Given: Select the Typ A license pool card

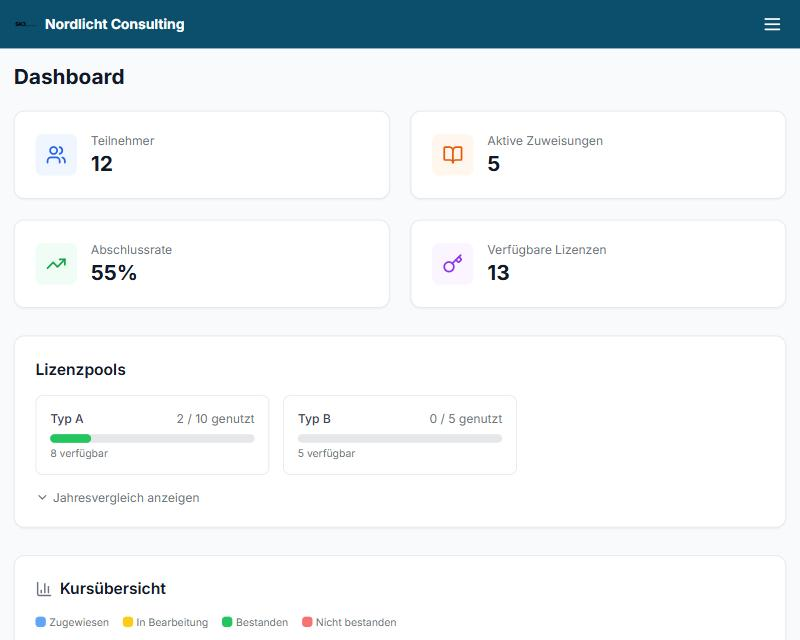Looking at the screenshot, I should 152,435.
